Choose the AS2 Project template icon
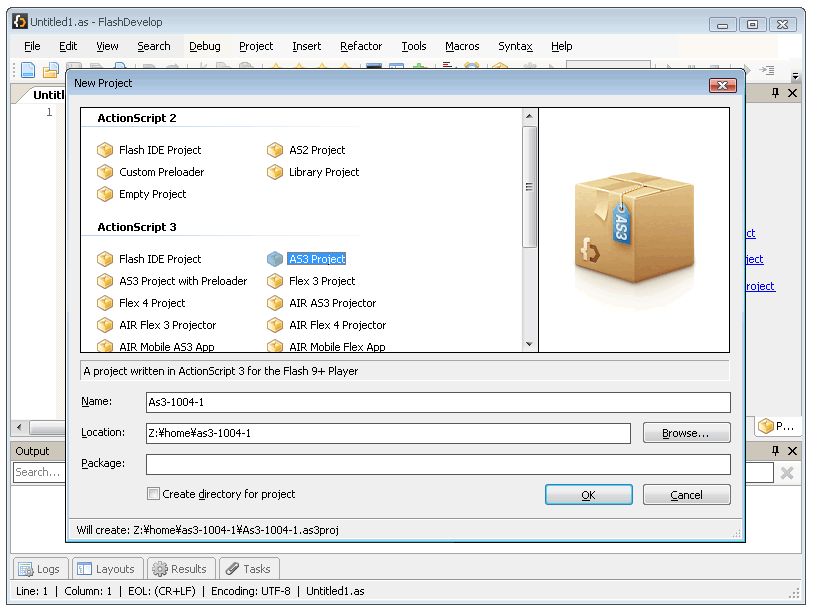Image resolution: width=819 pixels, height=611 pixels. coord(275,150)
